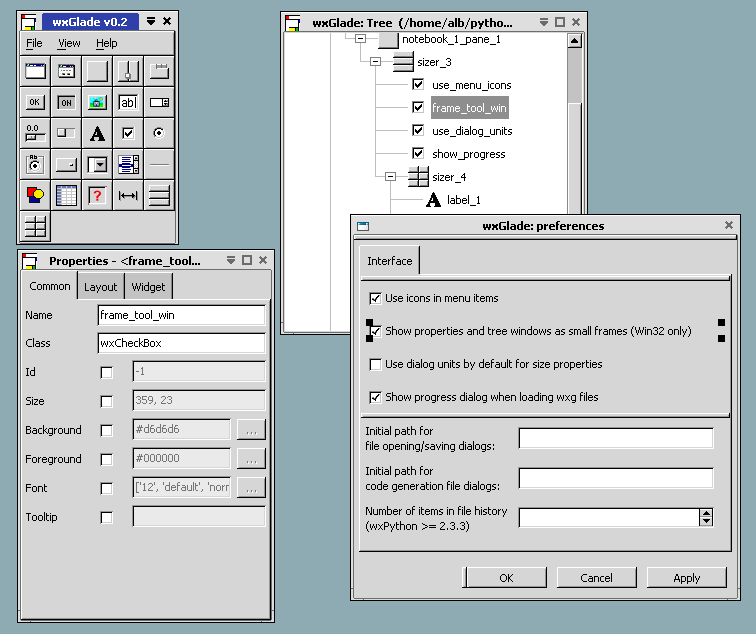Image resolution: width=756 pixels, height=634 pixels.
Task: Collapse the sizer_4 tree node
Action: tap(393, 177)
